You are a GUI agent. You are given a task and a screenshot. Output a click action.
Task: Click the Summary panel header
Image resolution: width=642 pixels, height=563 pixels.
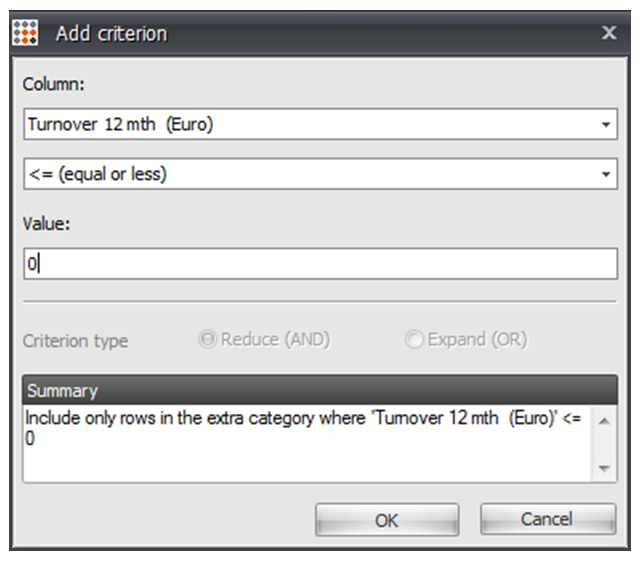[x=320, y=390]
